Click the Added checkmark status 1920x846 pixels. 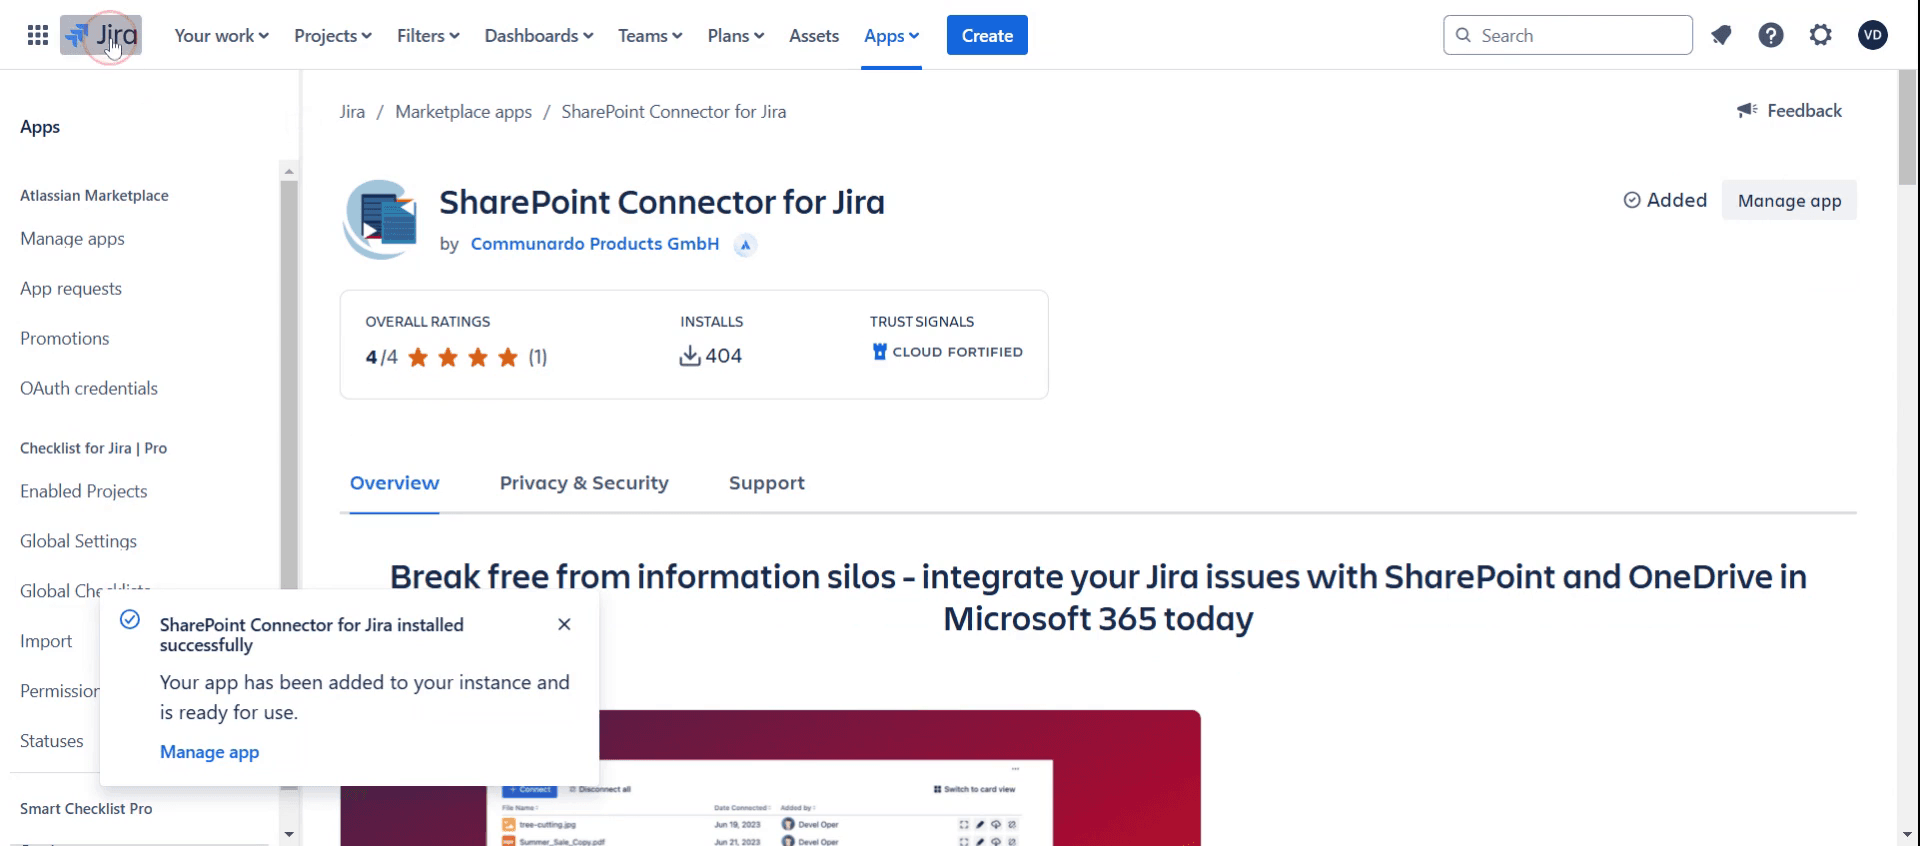point(1665,200)
